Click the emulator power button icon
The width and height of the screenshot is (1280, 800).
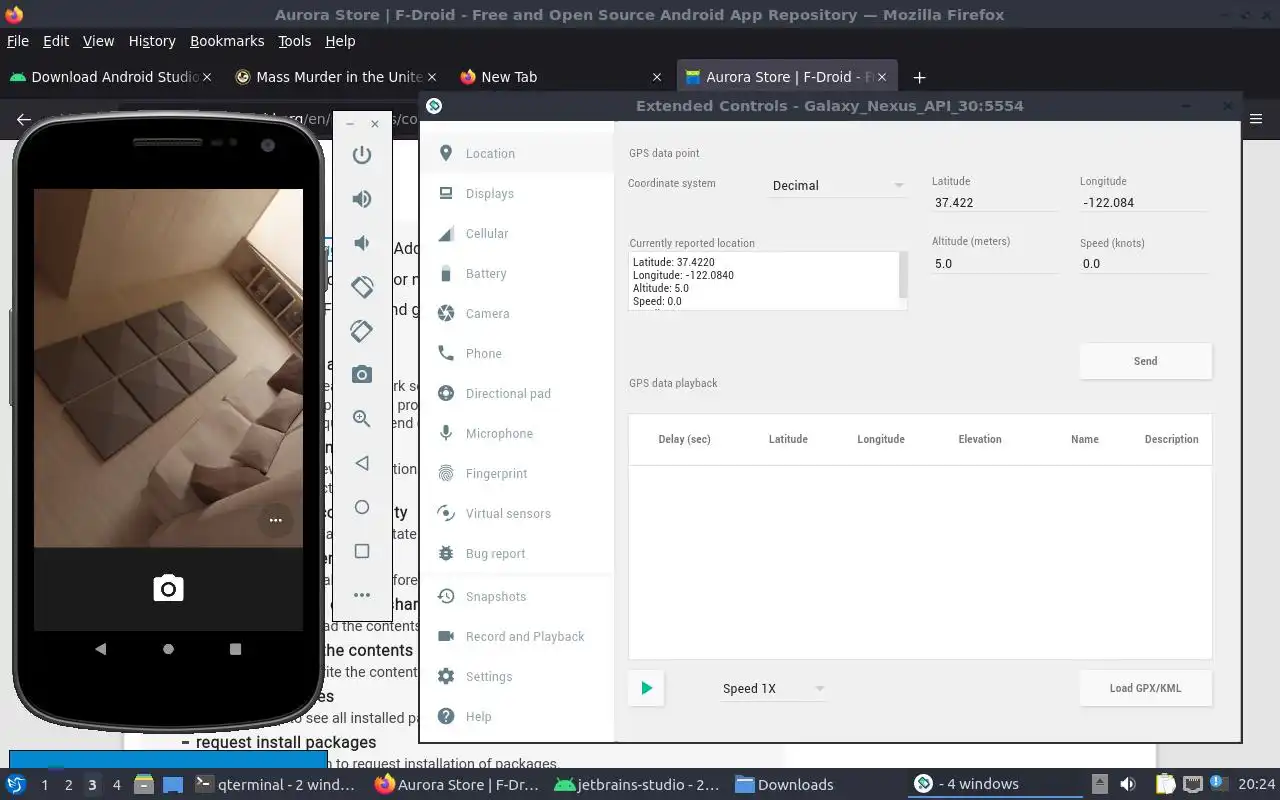pyautogui.click(x=362, y=155)
